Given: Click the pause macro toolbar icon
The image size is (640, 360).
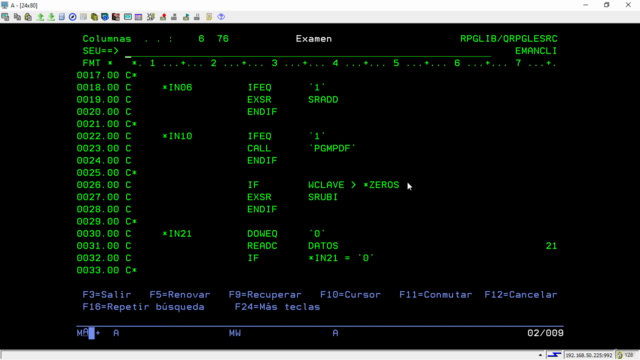Looking at the screenshot, I should (x=197, y=17).
